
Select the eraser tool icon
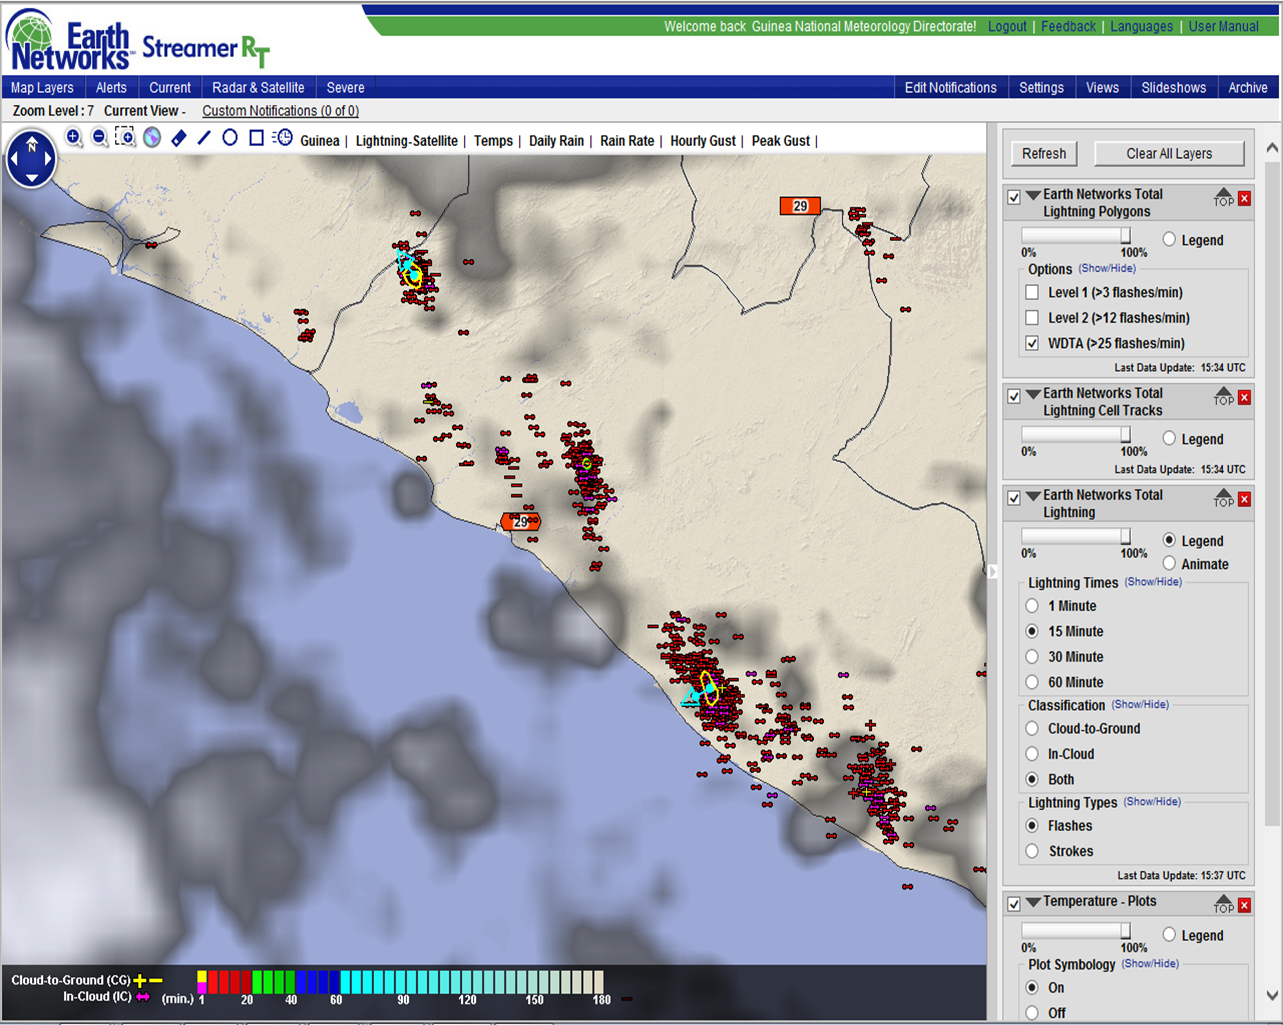tap(179, 138)
